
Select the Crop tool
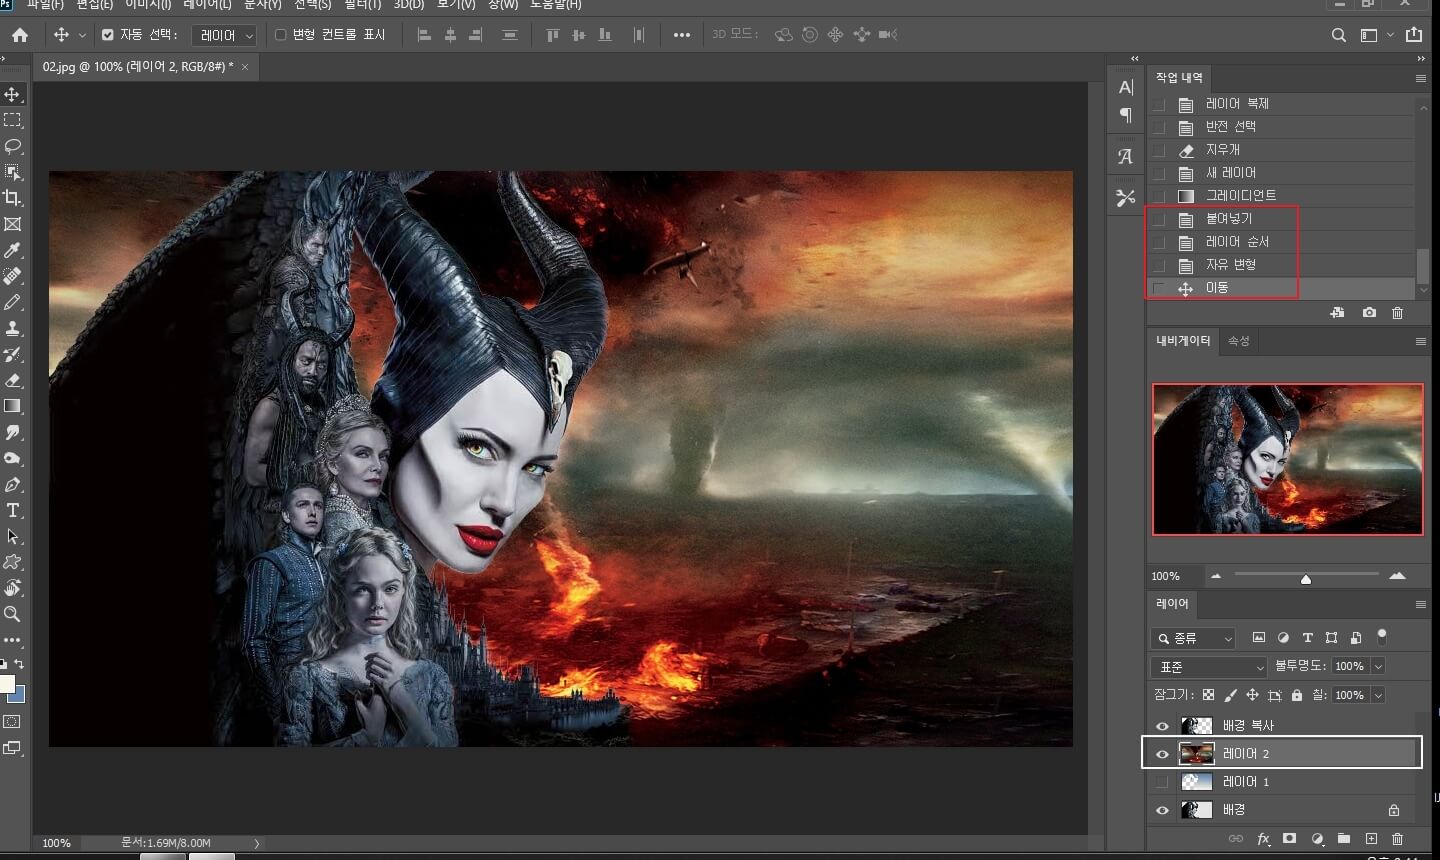13,198
